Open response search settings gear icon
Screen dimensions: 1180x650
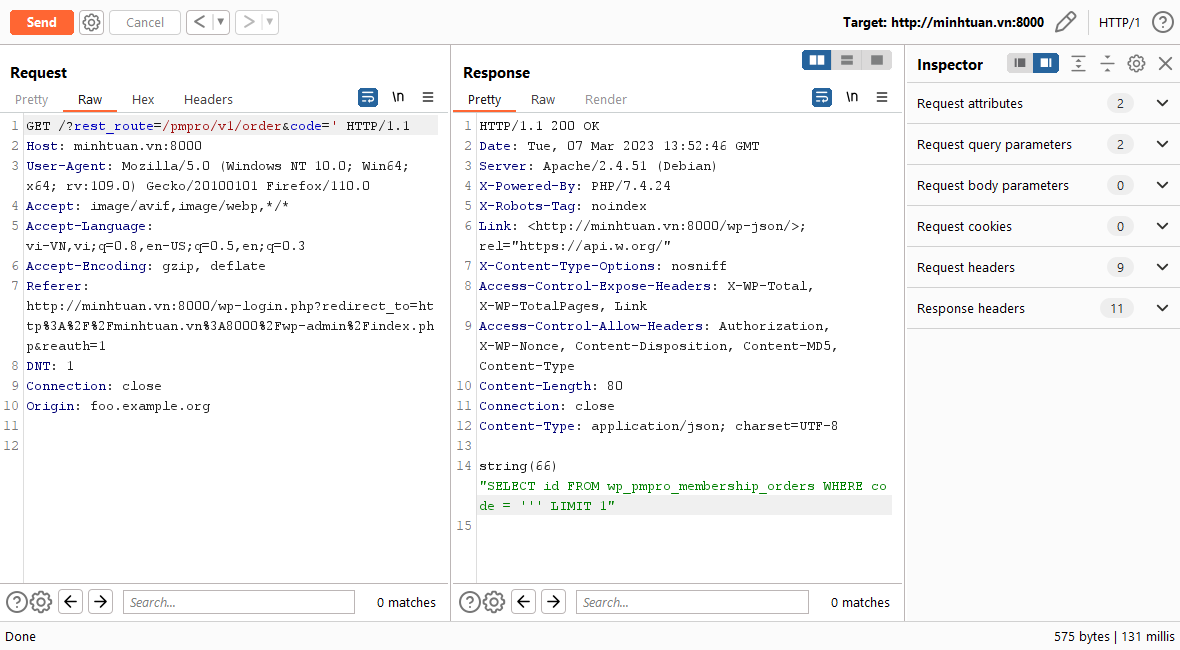tap(494, 602)
